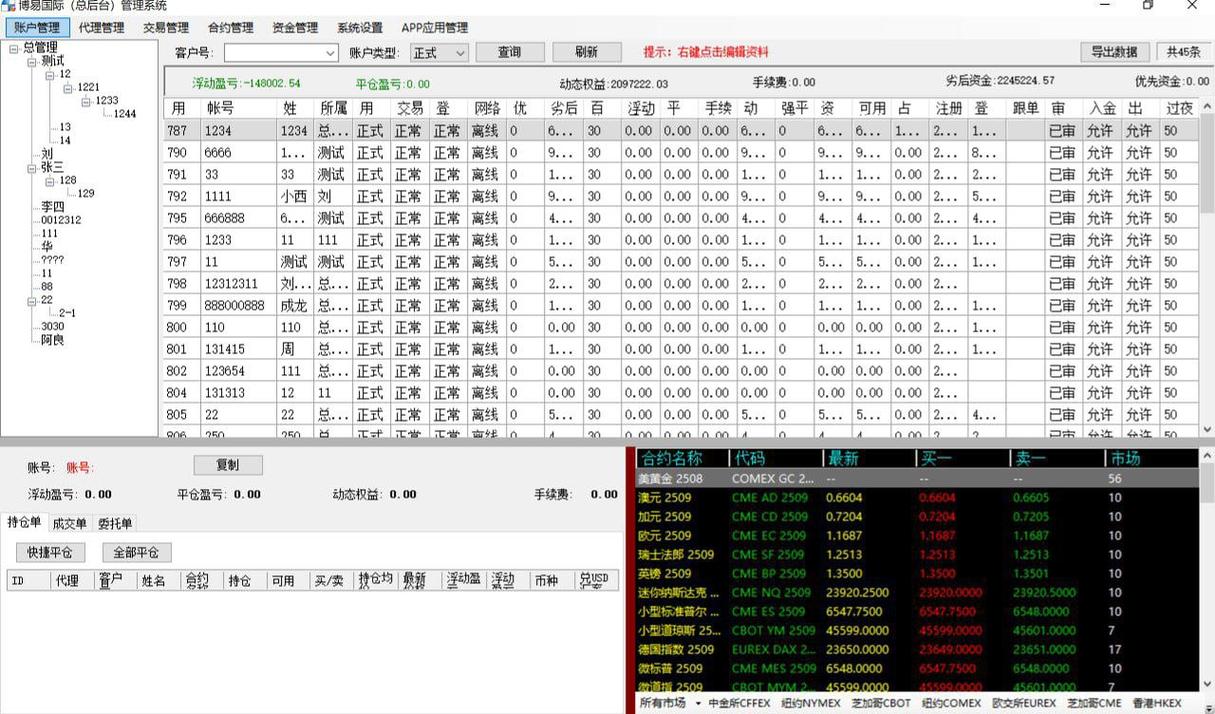Click the 复制 button
Viewport: 1215px width, 714px height.
coord(228,465)
